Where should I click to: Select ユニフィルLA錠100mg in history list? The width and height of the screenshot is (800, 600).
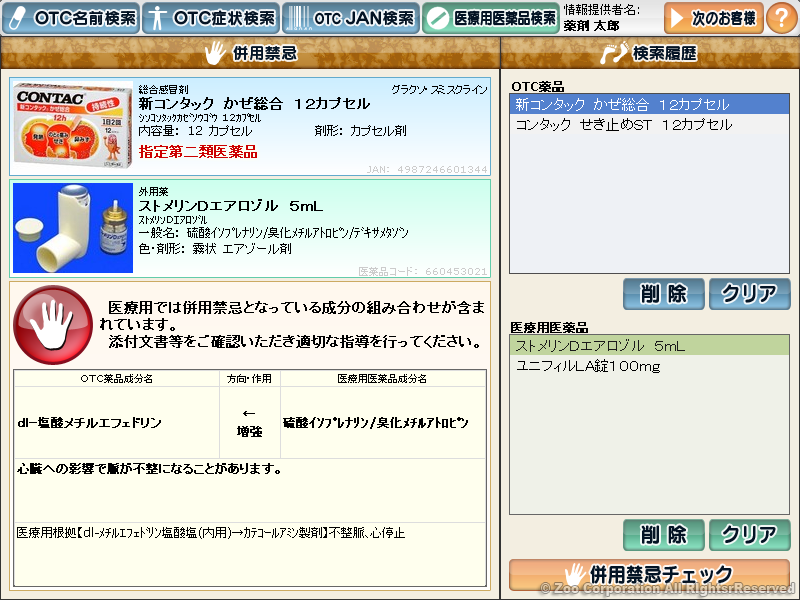[649, 366]
